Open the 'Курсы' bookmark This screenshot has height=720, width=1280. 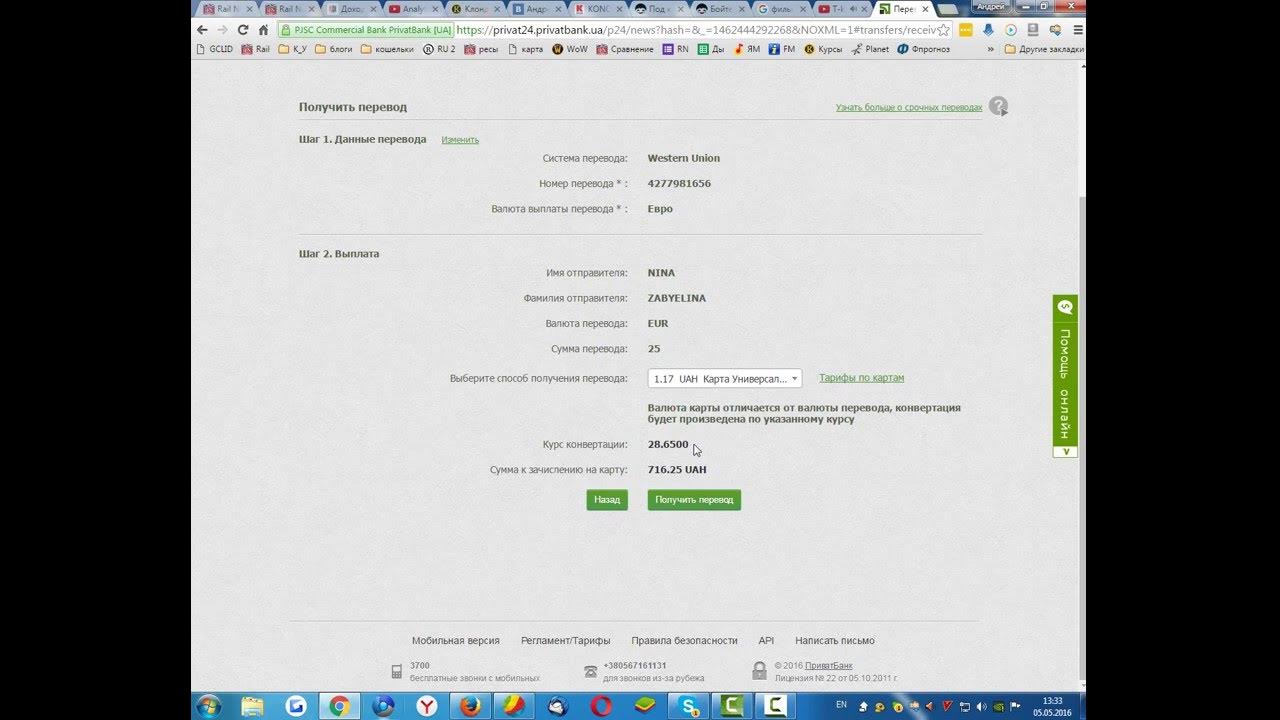pyautogui.click(x=823, y=49)
